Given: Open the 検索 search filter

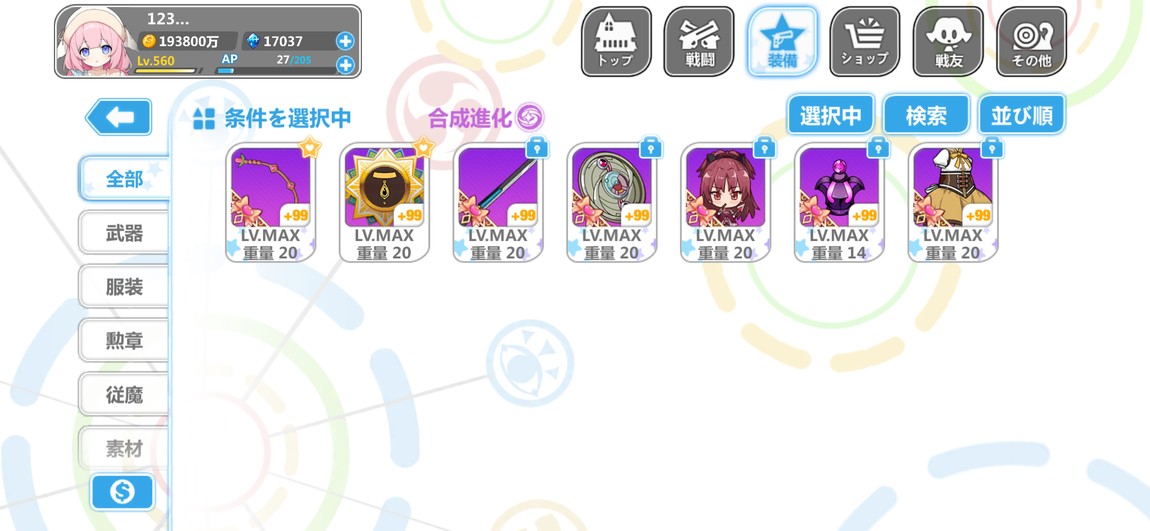Looking at the screenshot, I should (926, 116).
